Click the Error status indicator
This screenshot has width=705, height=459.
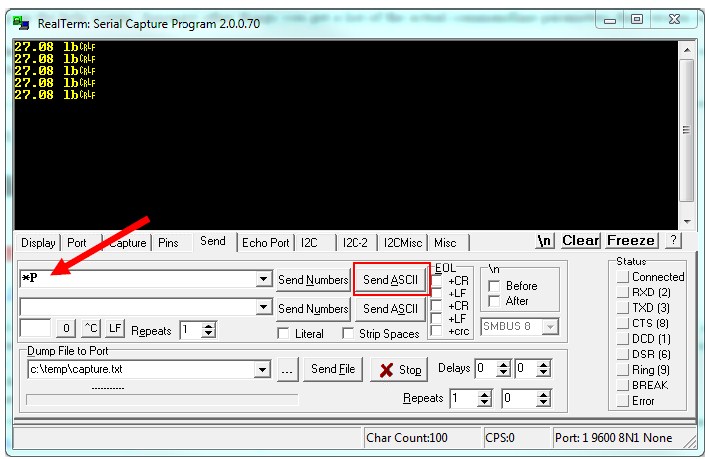[x=622, y=401]
